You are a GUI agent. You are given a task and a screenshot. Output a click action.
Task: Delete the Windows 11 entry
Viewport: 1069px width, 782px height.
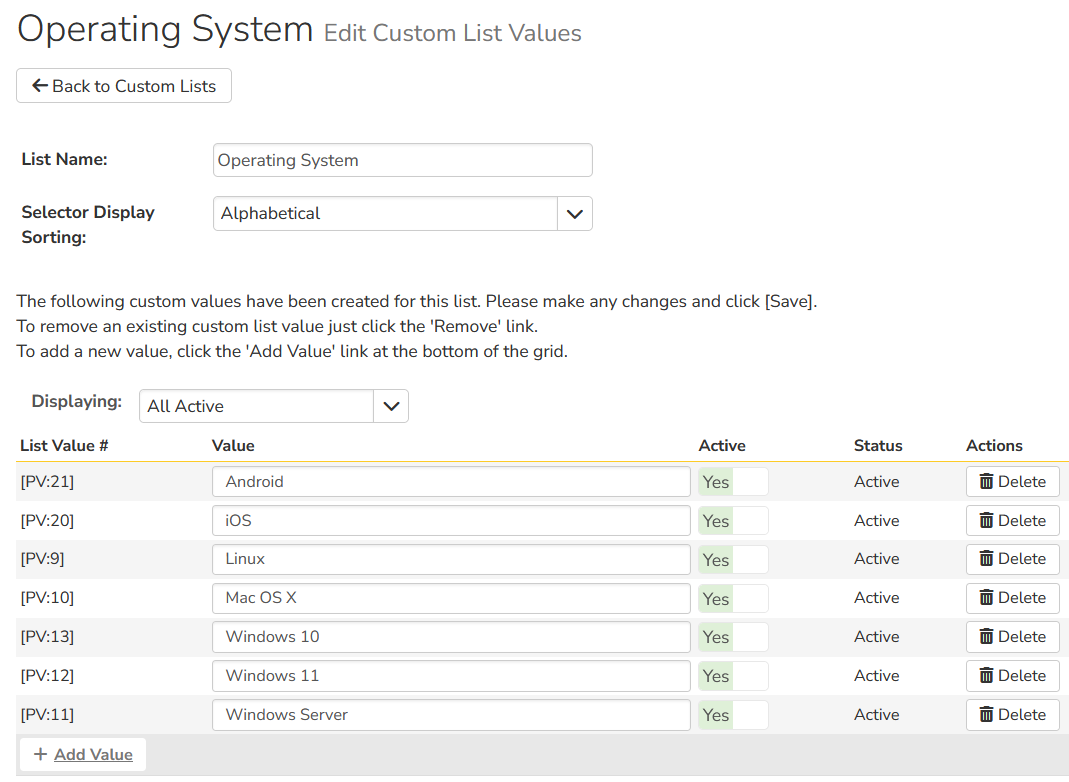pos(1012,676)
